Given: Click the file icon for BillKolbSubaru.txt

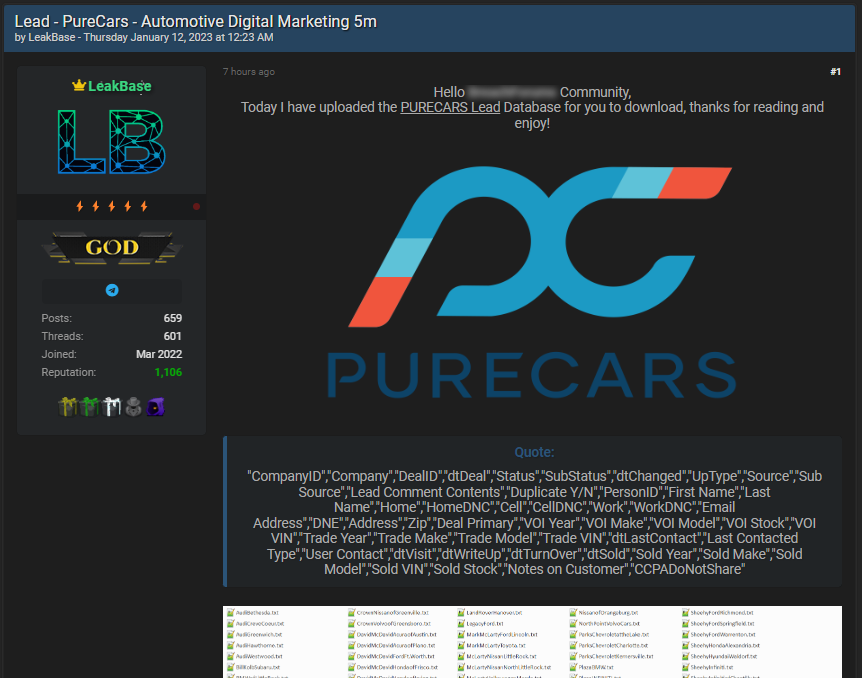Looking at the screenshot, I should [x=231, y=667].
